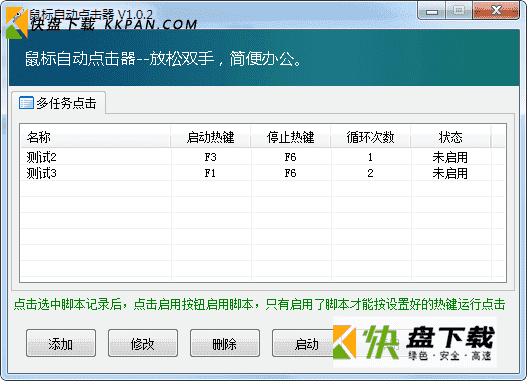Maximize the 鼠标自动点击器 window
The height and width of the screenshot is (381, 527).
click(x=459, y=11)
